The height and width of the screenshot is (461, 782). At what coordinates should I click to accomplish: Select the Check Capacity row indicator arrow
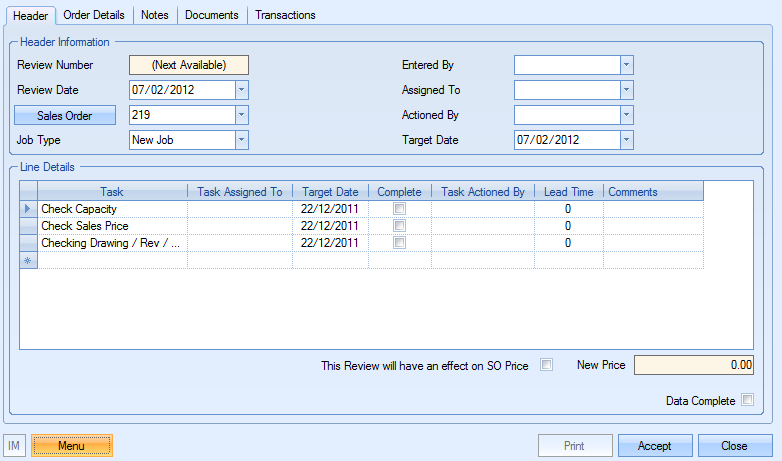(28, 209)
